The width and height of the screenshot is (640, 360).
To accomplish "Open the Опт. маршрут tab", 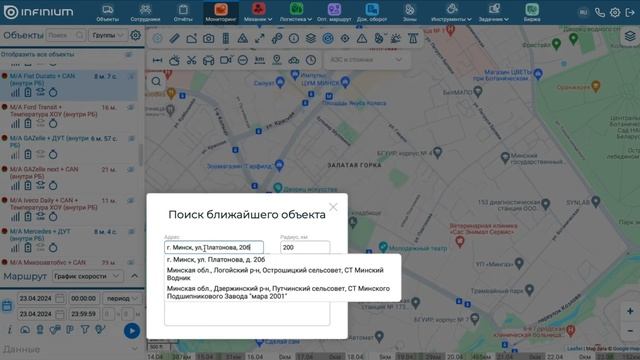I will pos(334,12).
